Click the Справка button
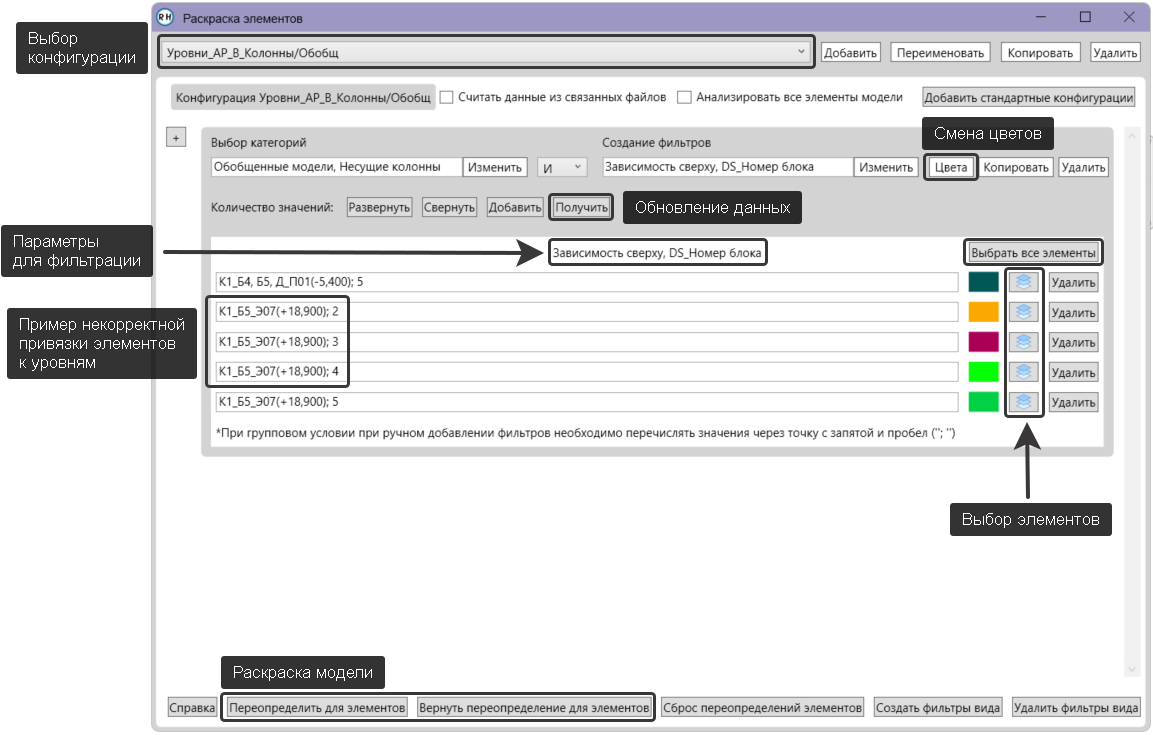1153x735 pixels. point(192,708)
